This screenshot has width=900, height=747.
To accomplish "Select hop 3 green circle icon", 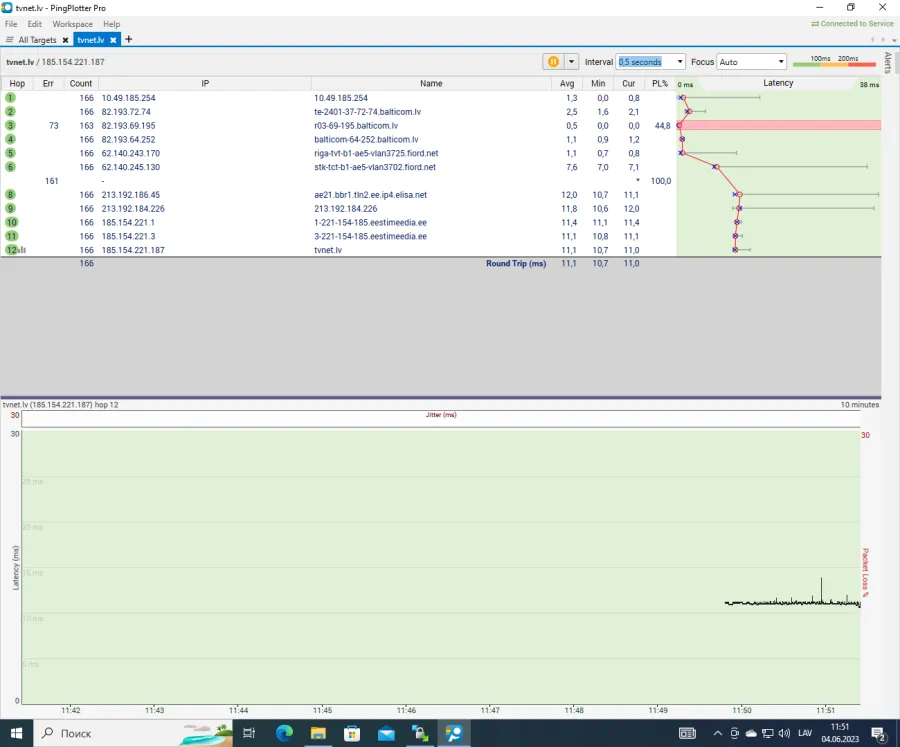I will coord(10,125).
